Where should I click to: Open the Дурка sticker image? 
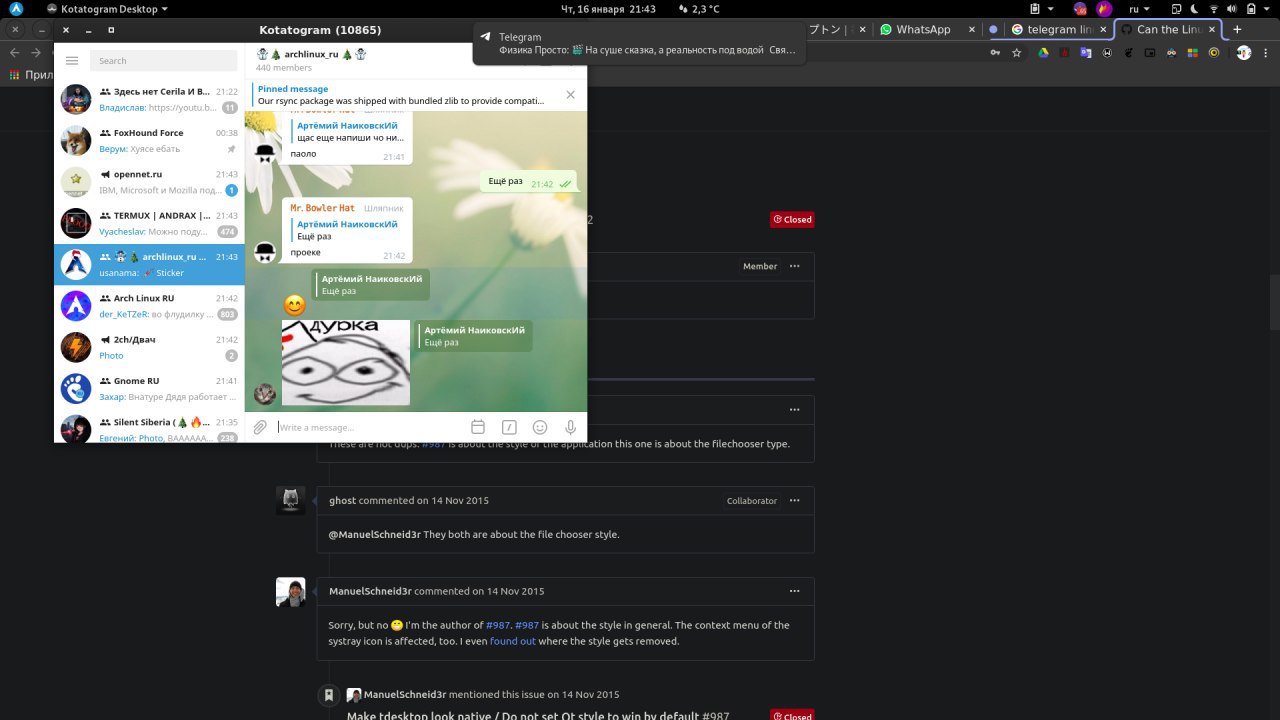346,362
